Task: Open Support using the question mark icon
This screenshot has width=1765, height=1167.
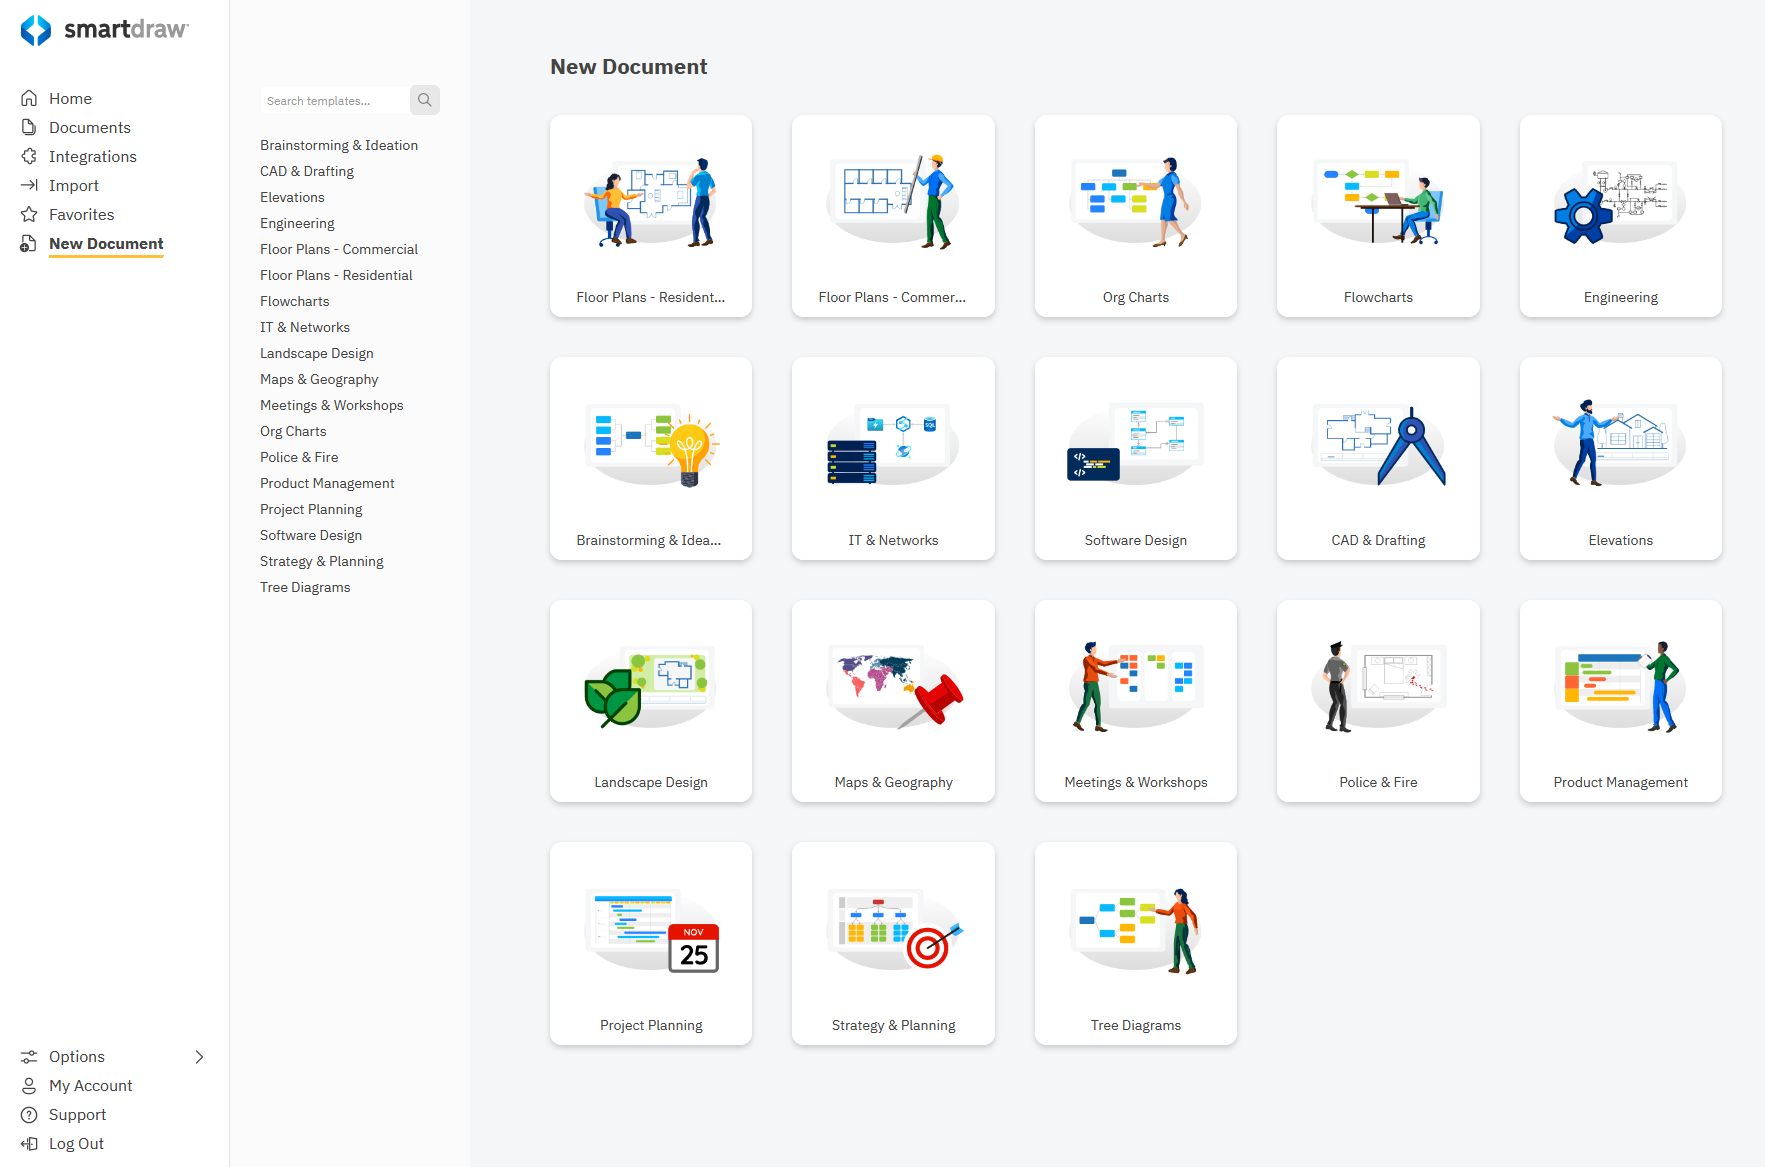Action: tap(30, 1114)
